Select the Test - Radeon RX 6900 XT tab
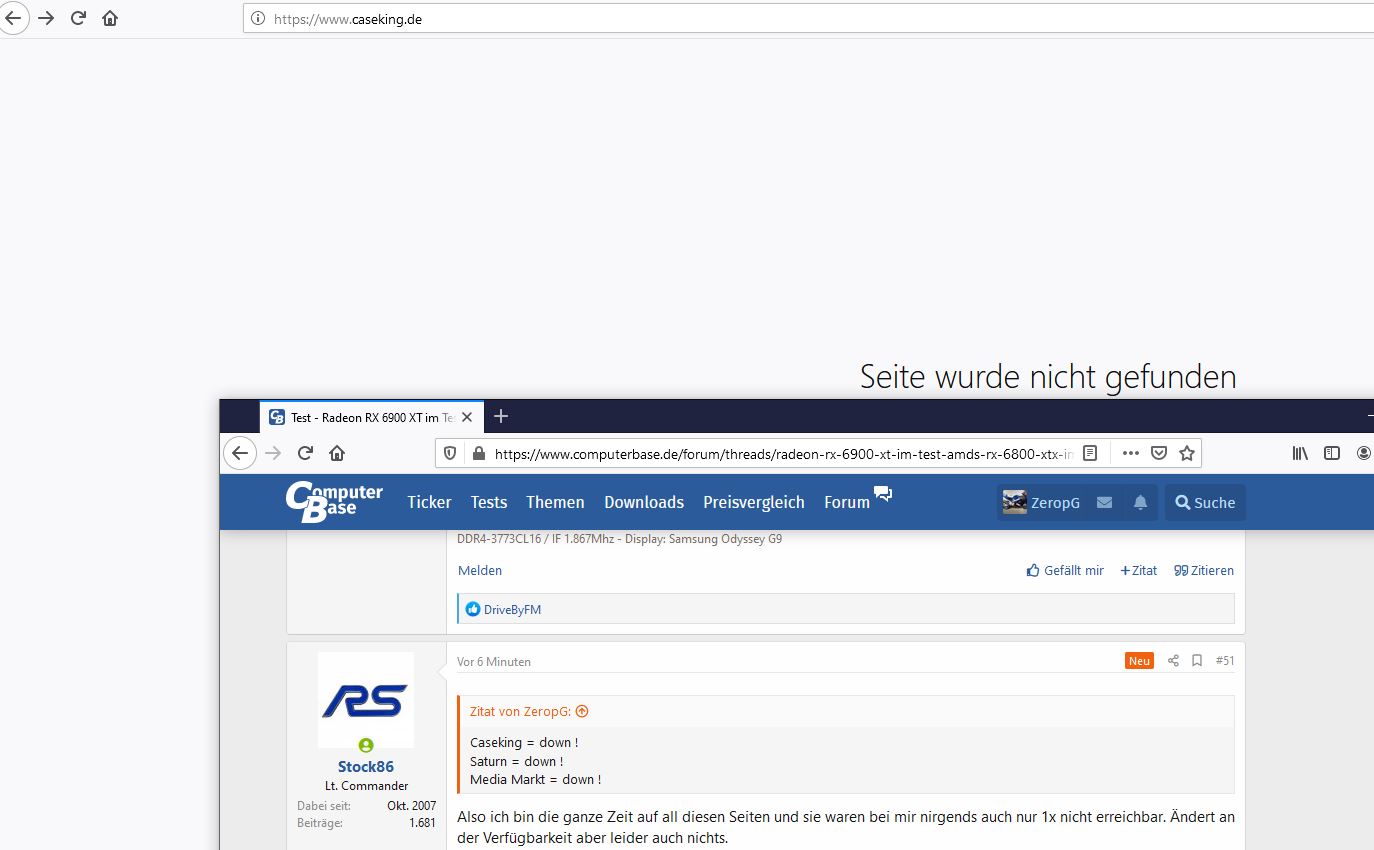 (372, 417)
